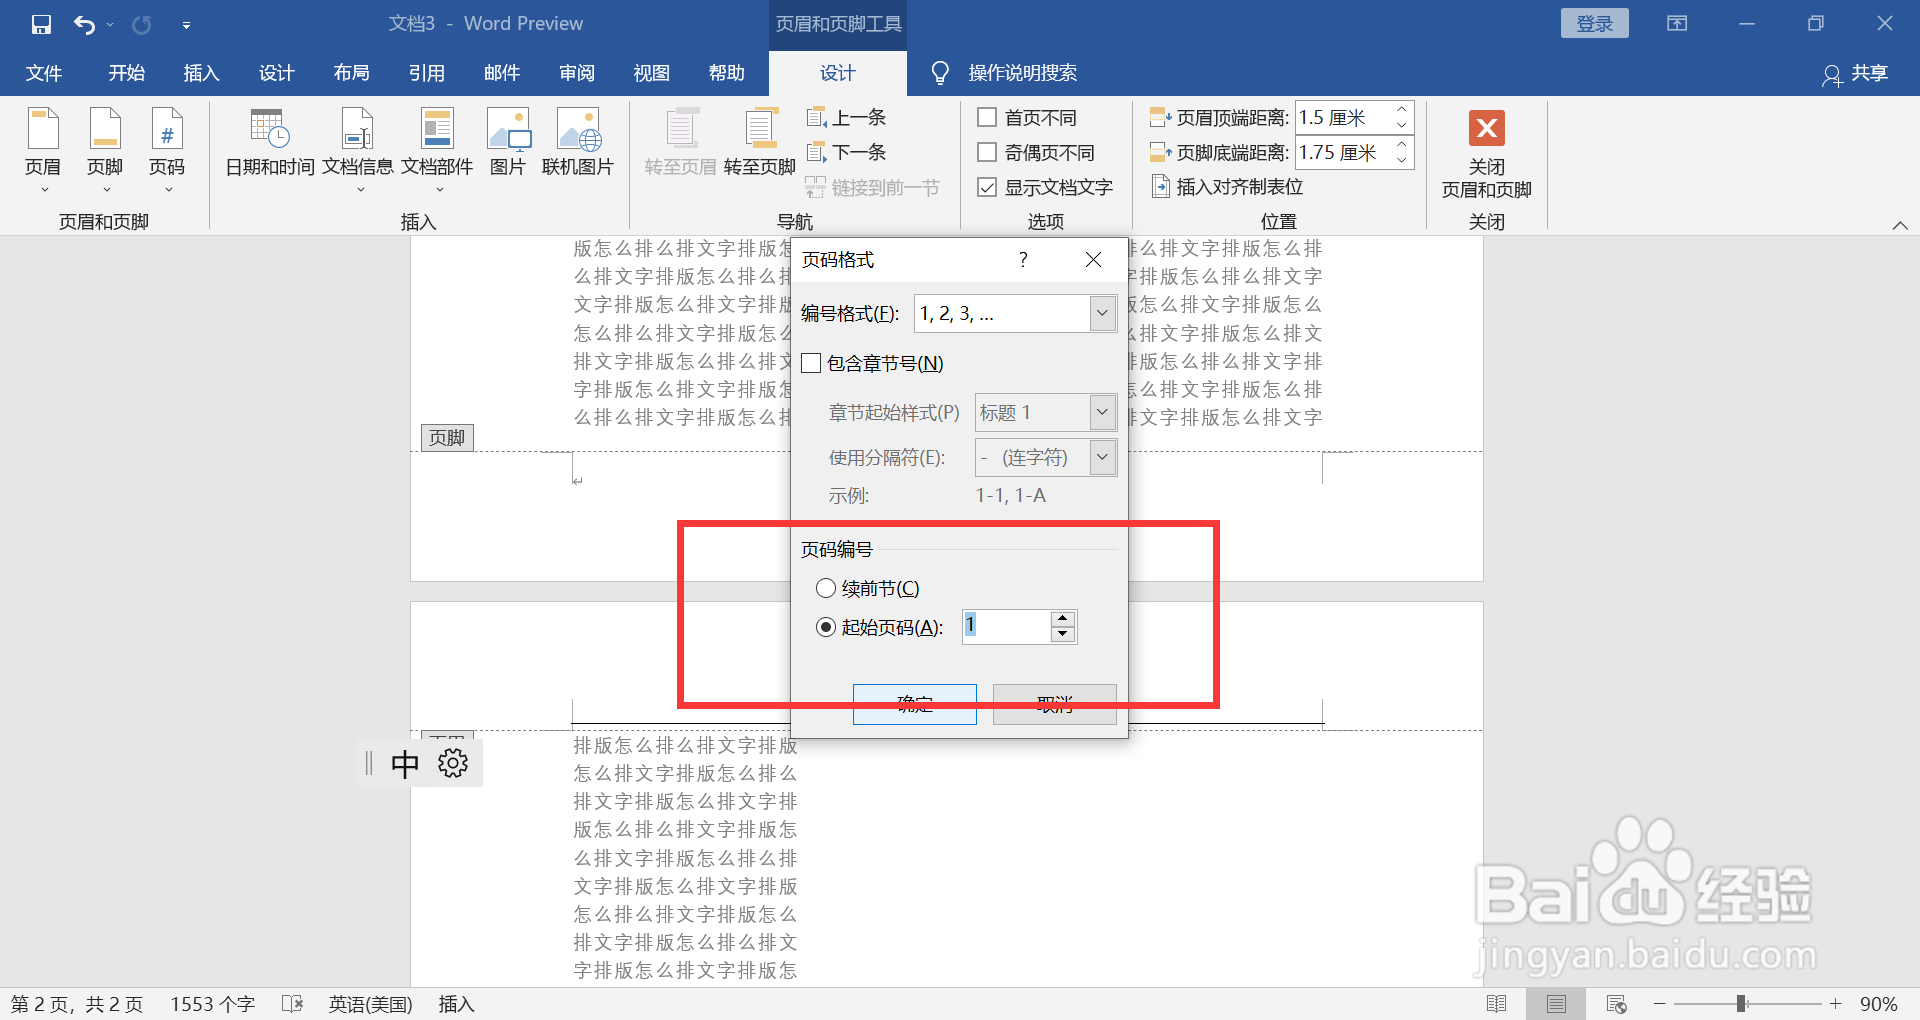Open the 页码 page number menu
The image size is (1920, 1020).
click(167, 151)
